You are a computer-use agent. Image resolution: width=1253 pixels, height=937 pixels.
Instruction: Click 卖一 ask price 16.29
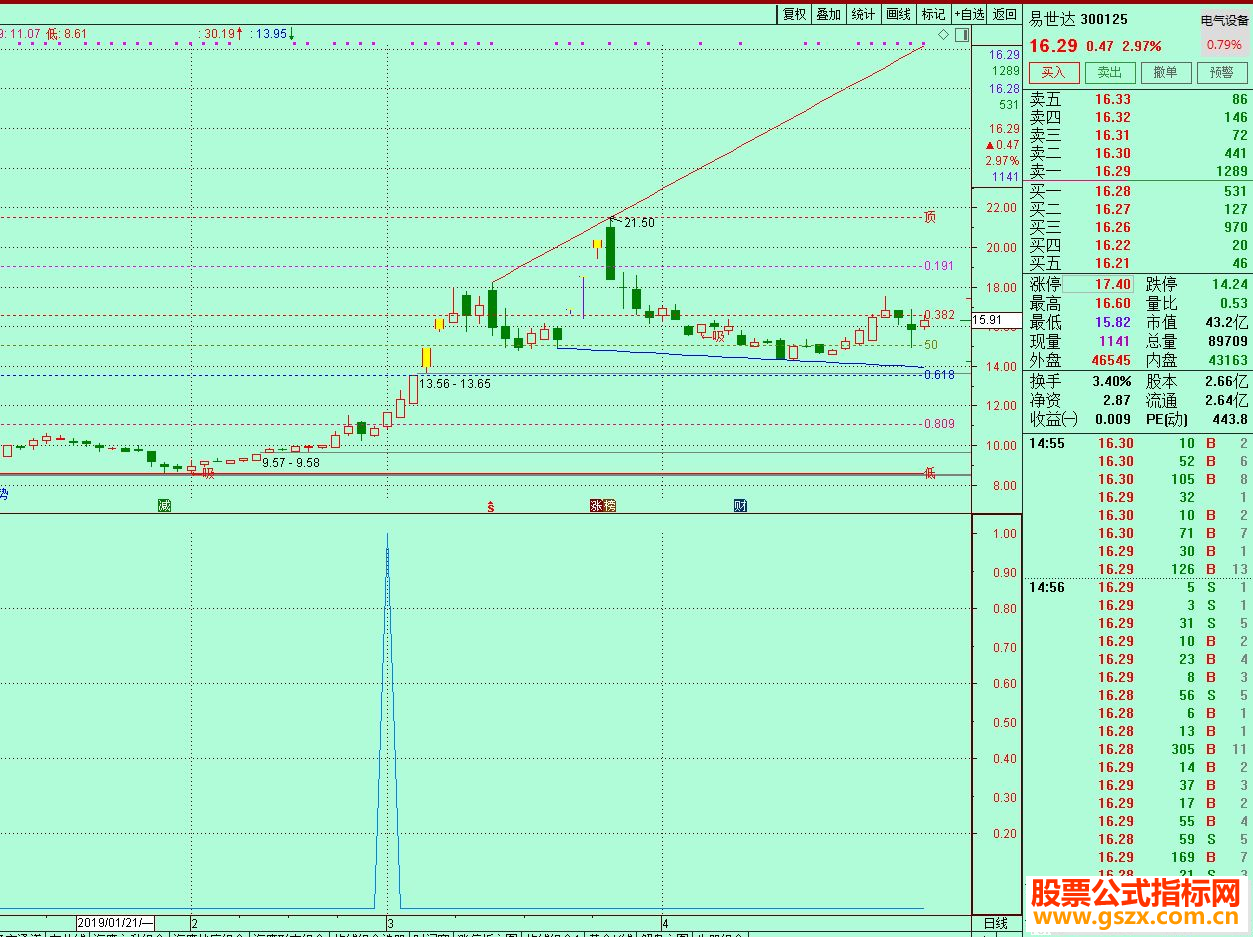coord(1112,171)
